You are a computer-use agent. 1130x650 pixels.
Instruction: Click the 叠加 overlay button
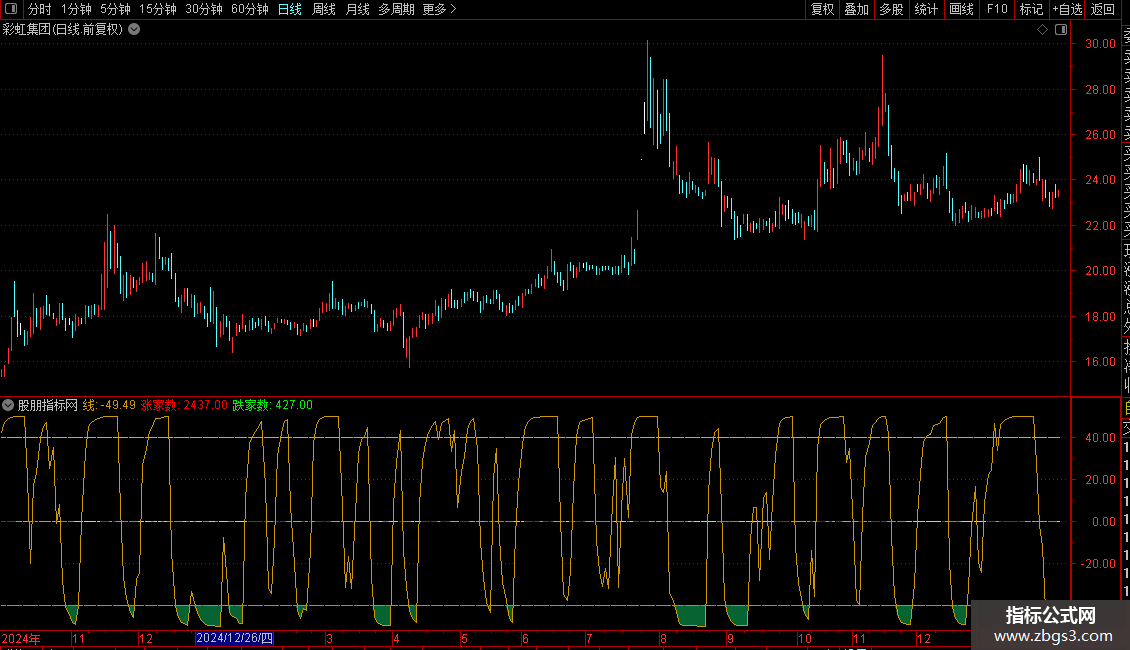click(857, 9)
